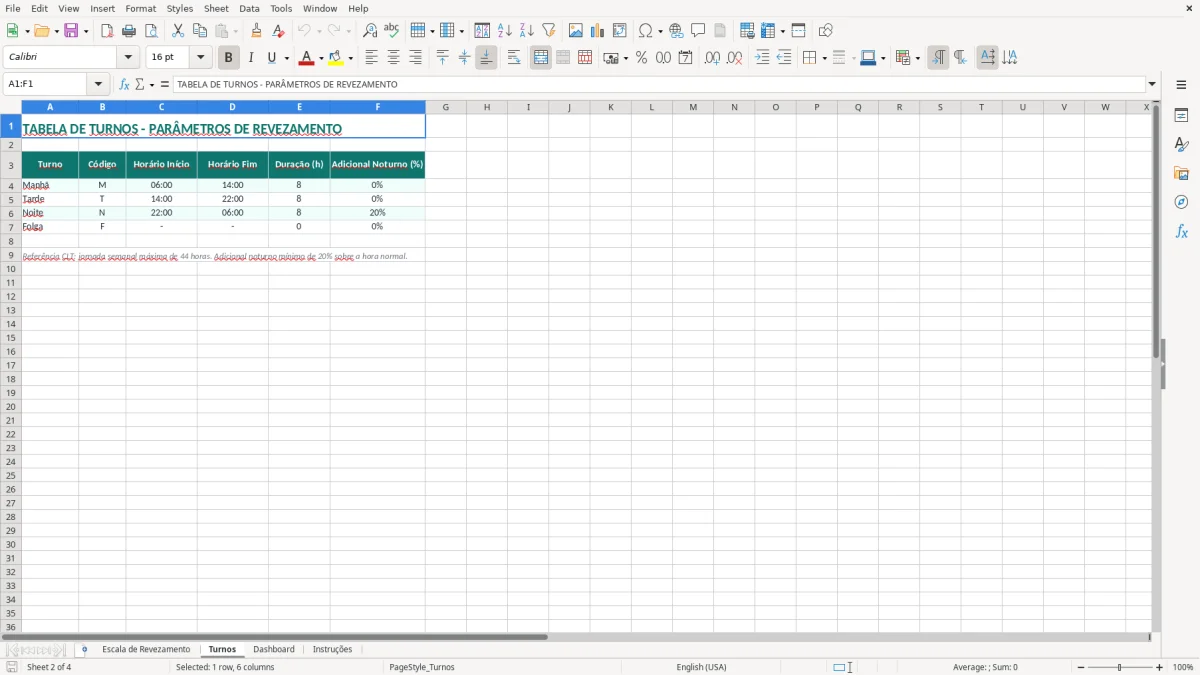The image size is (1200, 675).
Task: Toggle Merge and Center Cells
Action: pos(541,58)
